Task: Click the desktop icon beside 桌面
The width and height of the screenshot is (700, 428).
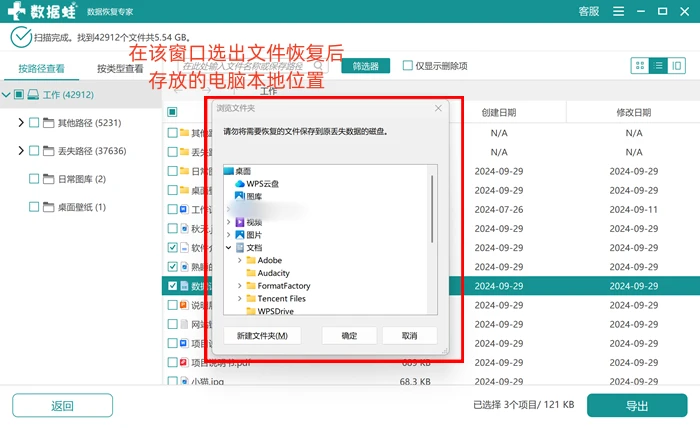Action: pos(229,171)
